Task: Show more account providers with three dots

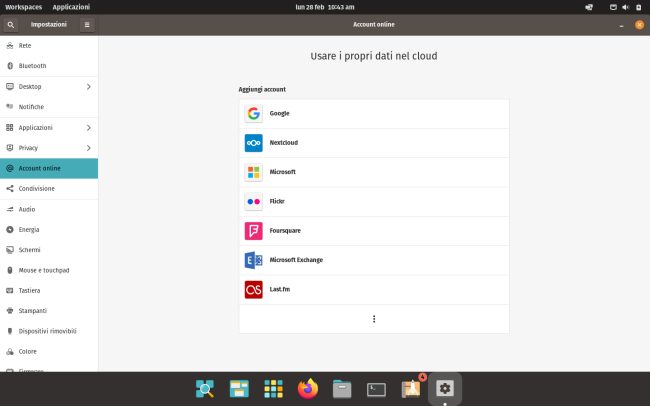Action: [x=374, y=319]
